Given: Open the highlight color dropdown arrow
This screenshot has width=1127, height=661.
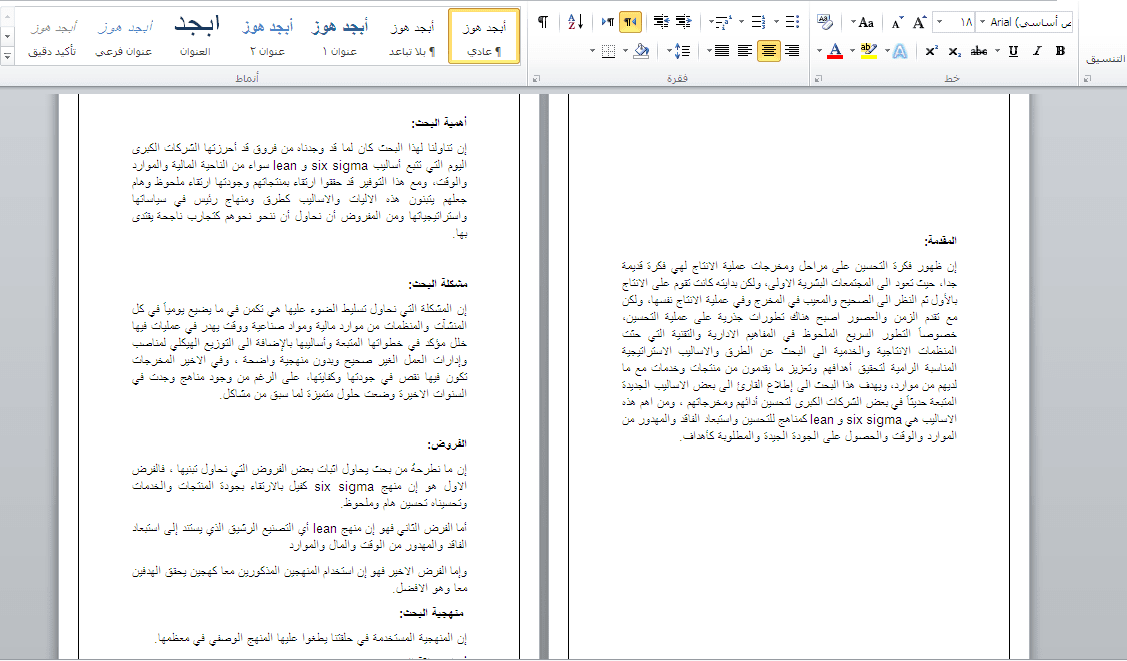Looking at the screenshot, I should [852, 51].
